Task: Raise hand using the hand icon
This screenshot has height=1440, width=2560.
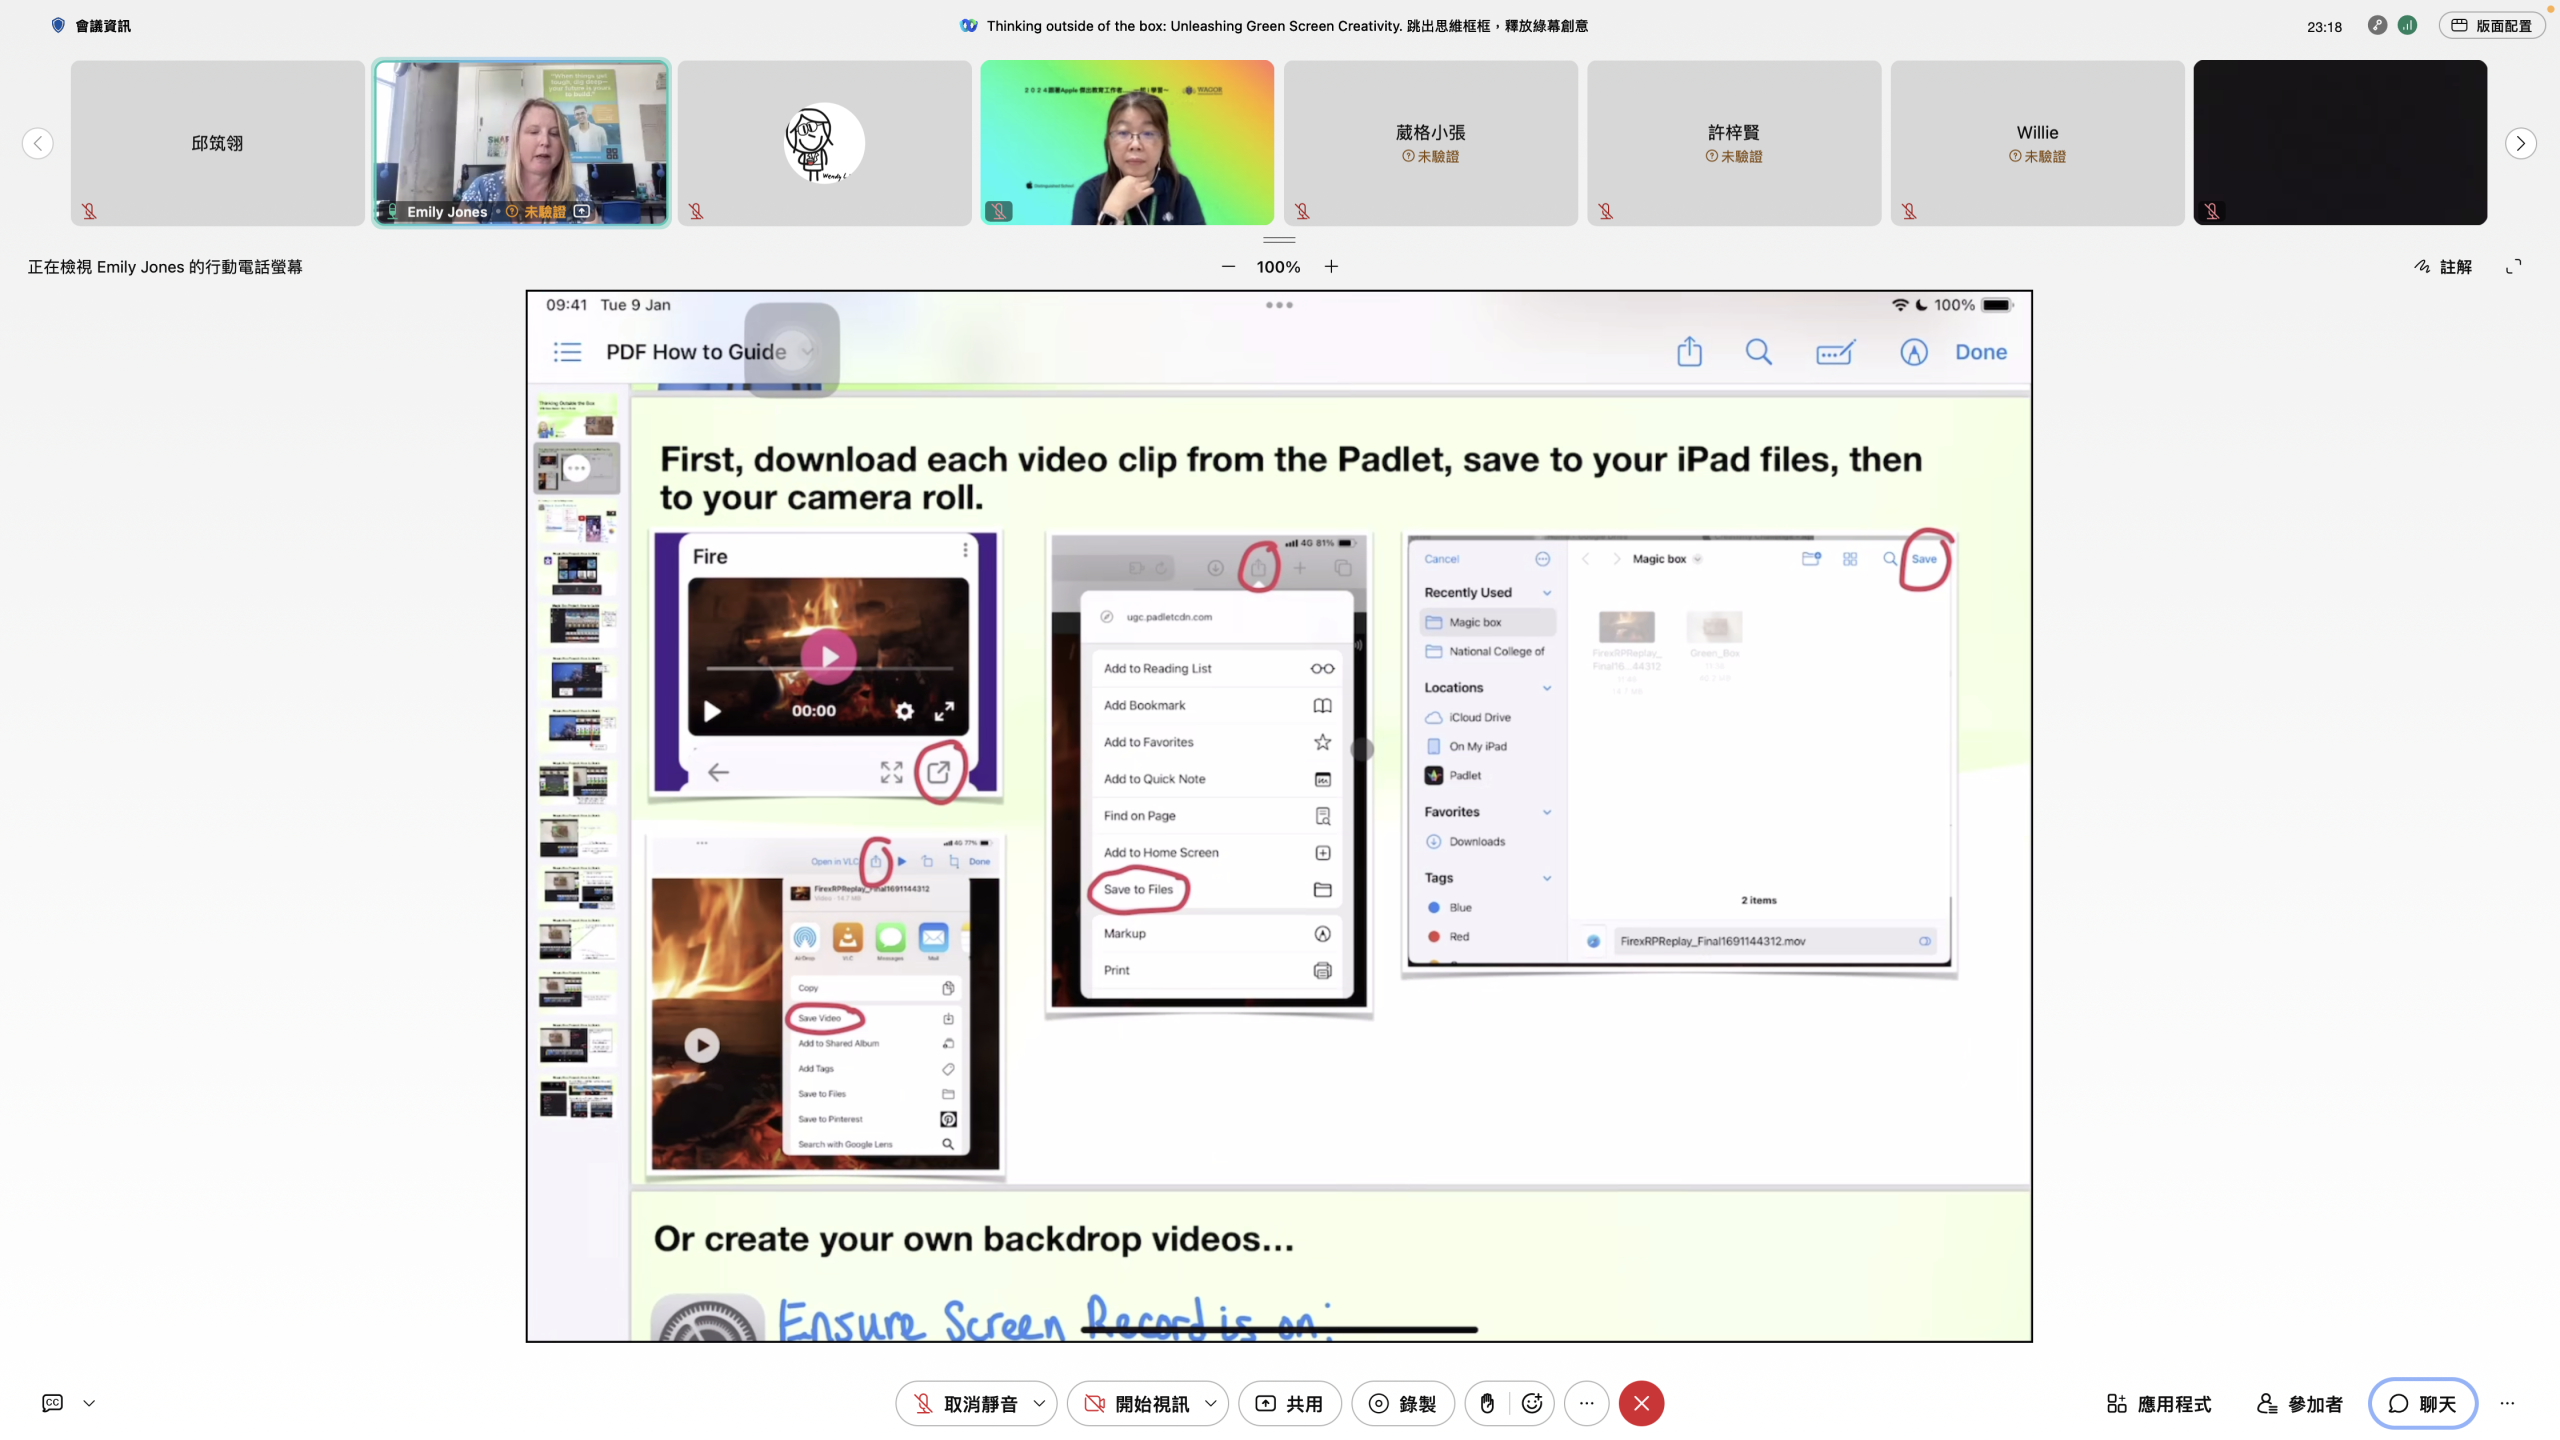Action: click(x=1487, y=1403)
